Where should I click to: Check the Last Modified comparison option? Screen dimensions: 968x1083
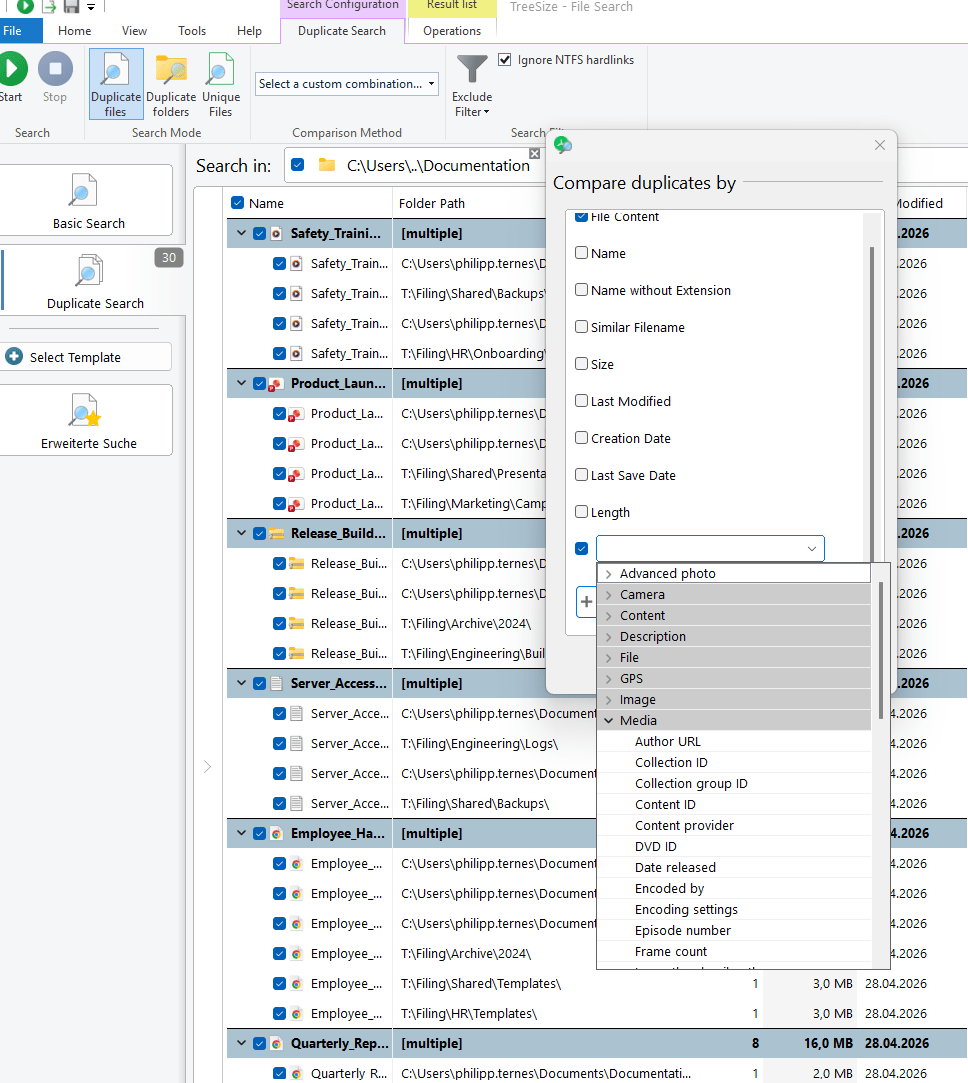tap(581, 401)
